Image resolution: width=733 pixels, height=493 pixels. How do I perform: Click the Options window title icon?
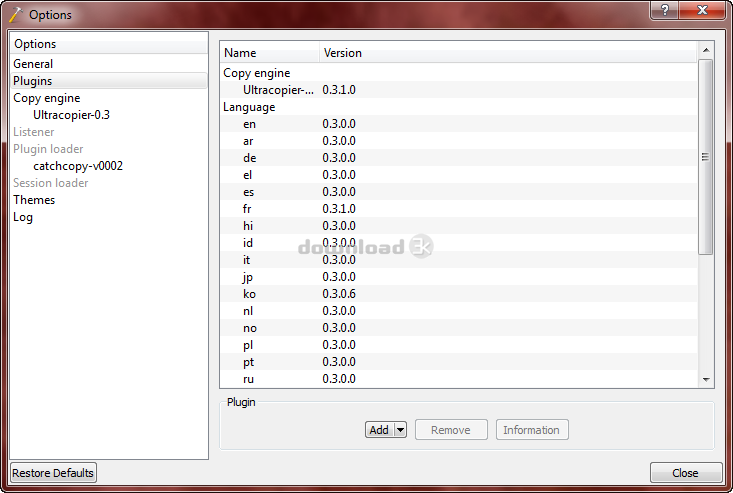click(x=15, y=15)
